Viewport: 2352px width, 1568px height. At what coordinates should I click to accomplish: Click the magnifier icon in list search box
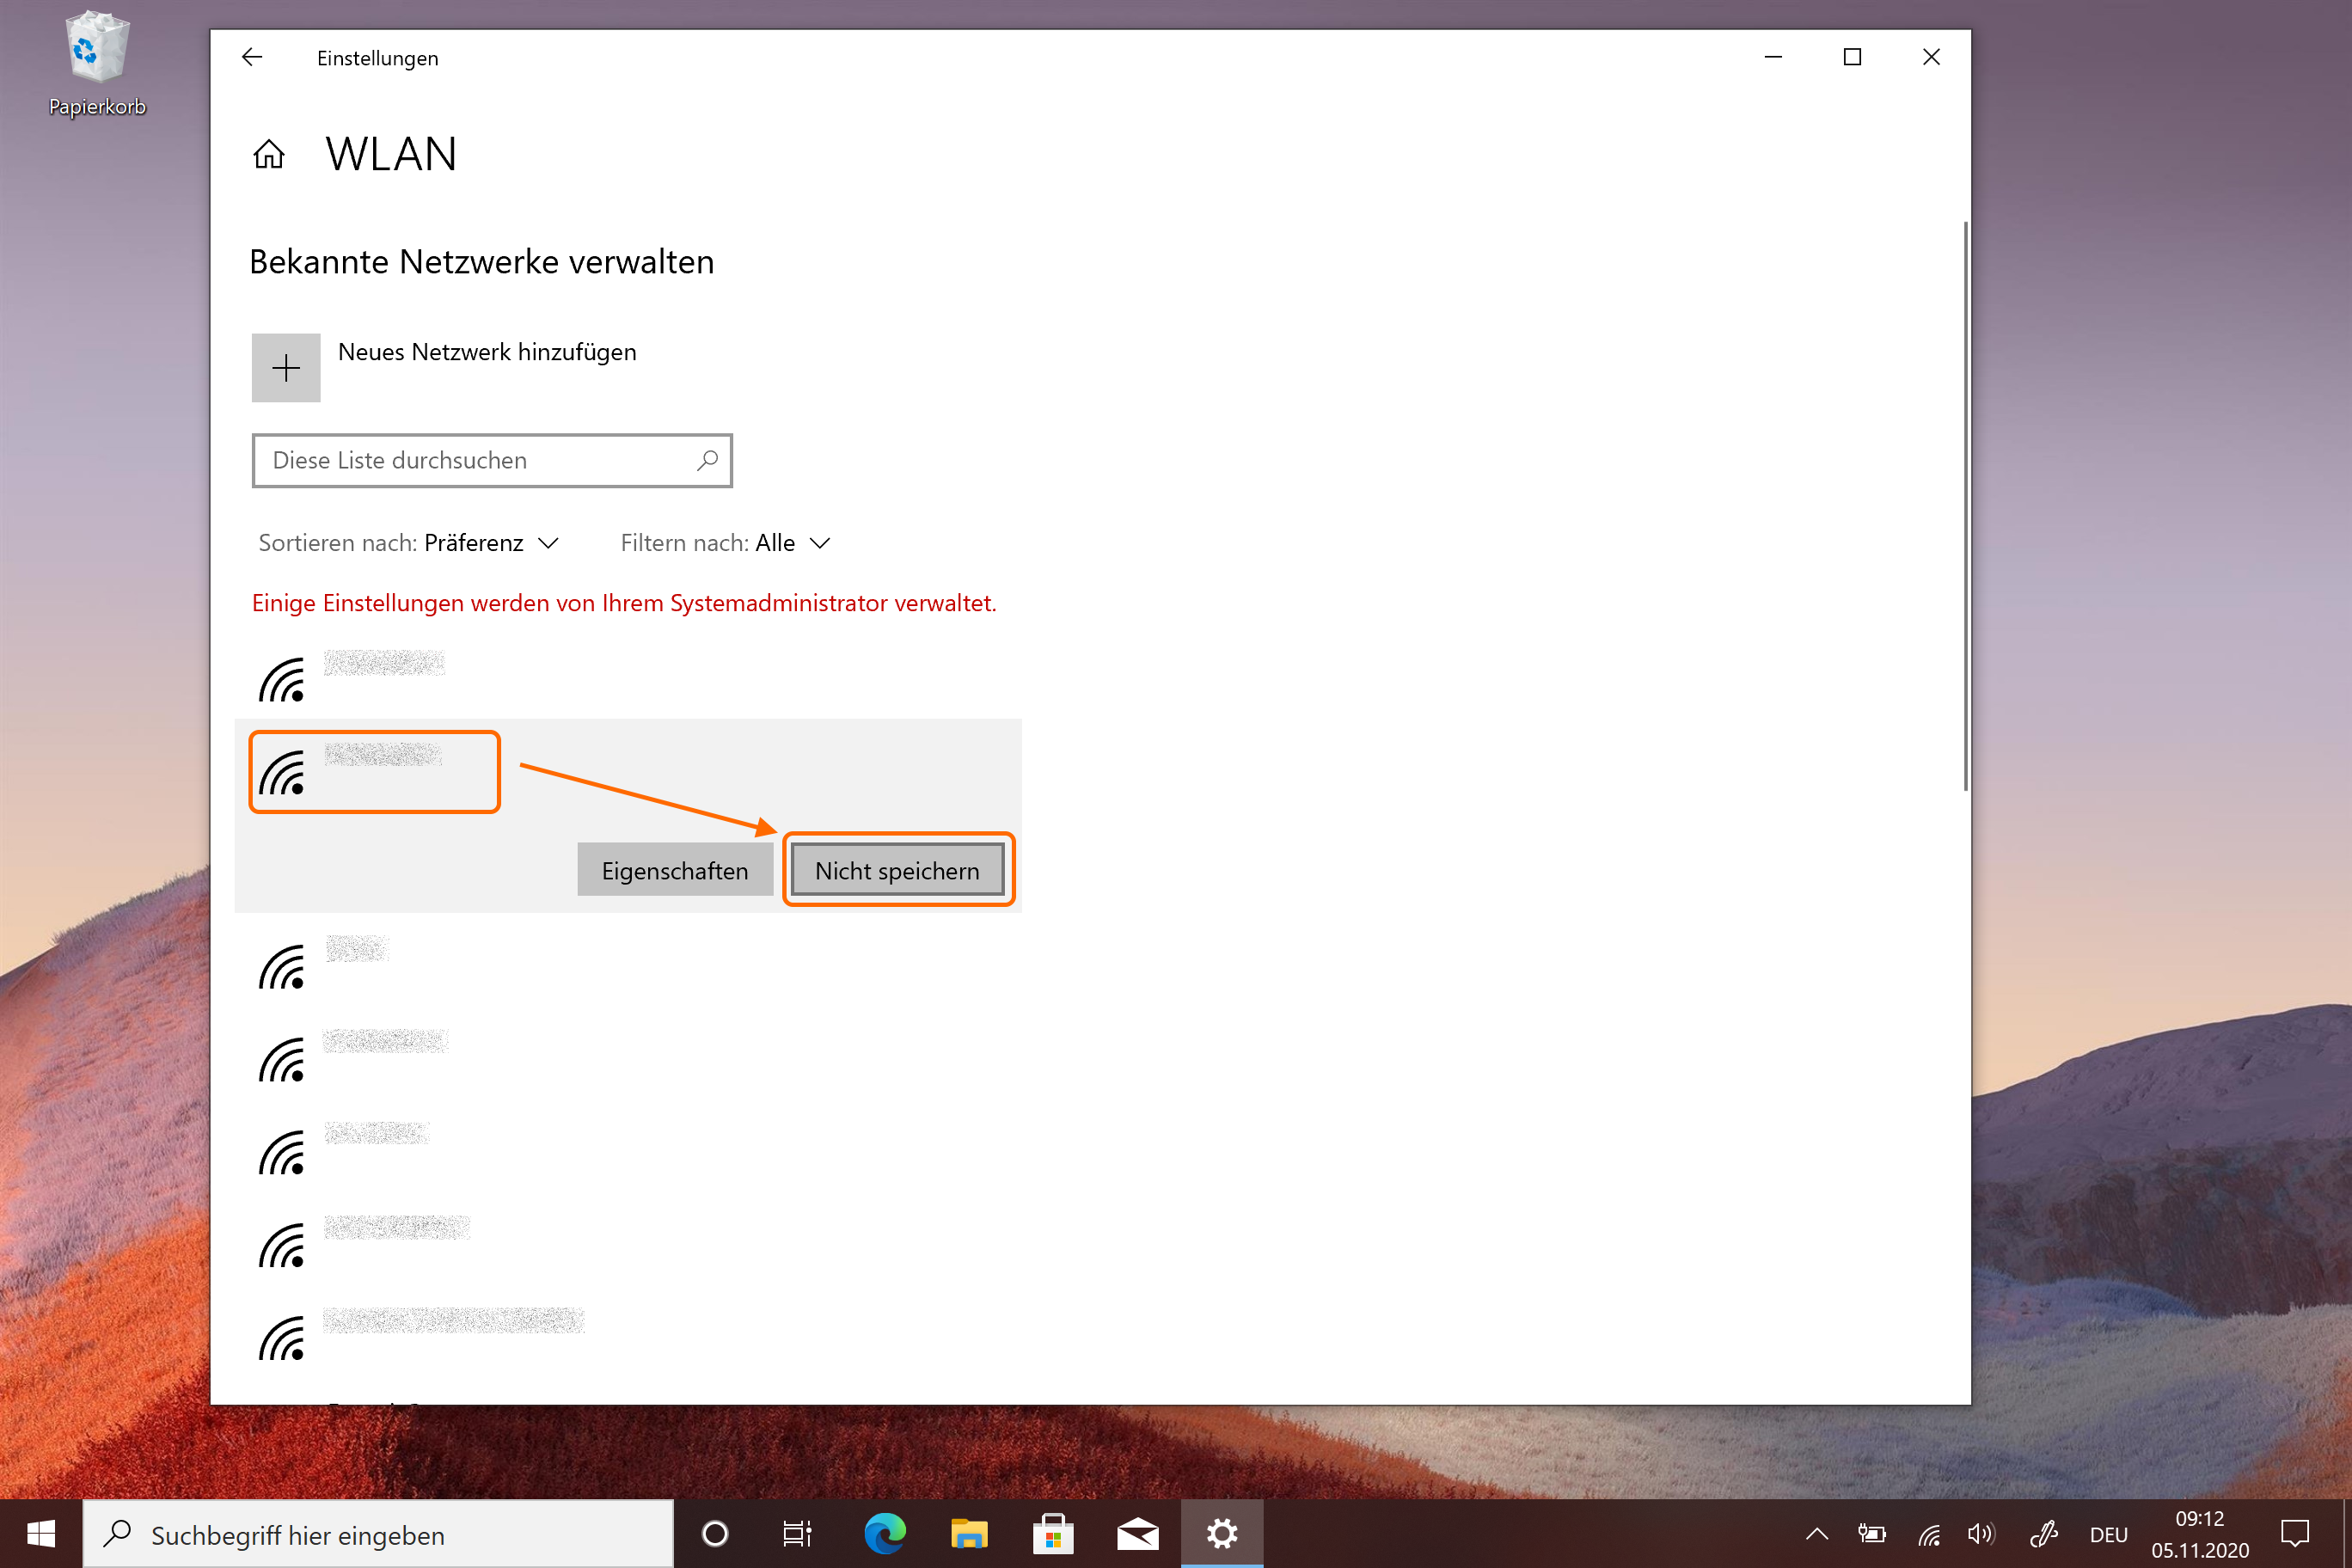point(707,460)
